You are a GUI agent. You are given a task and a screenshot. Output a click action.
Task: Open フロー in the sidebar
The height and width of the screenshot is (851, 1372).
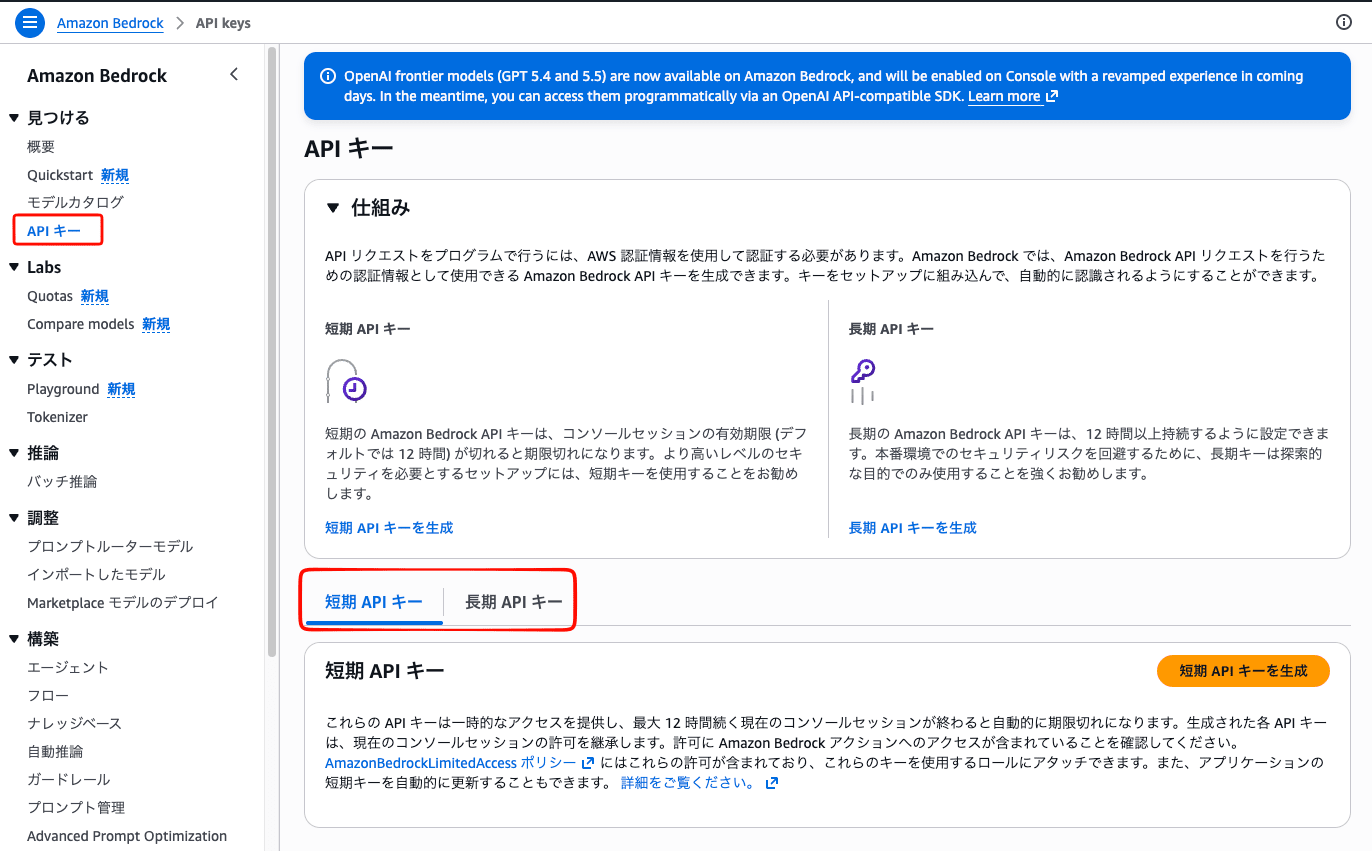(48, 695)
